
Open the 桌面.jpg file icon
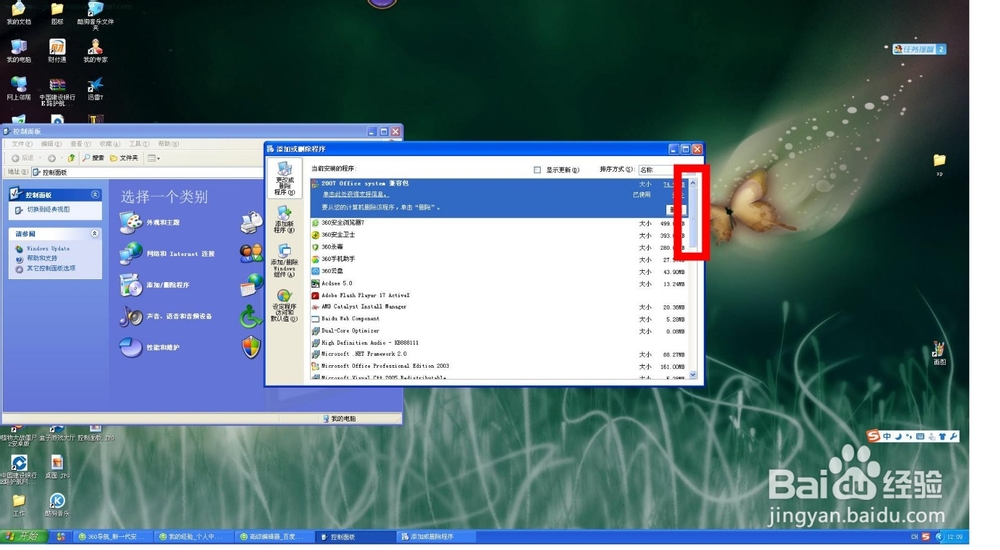point(57,466)
